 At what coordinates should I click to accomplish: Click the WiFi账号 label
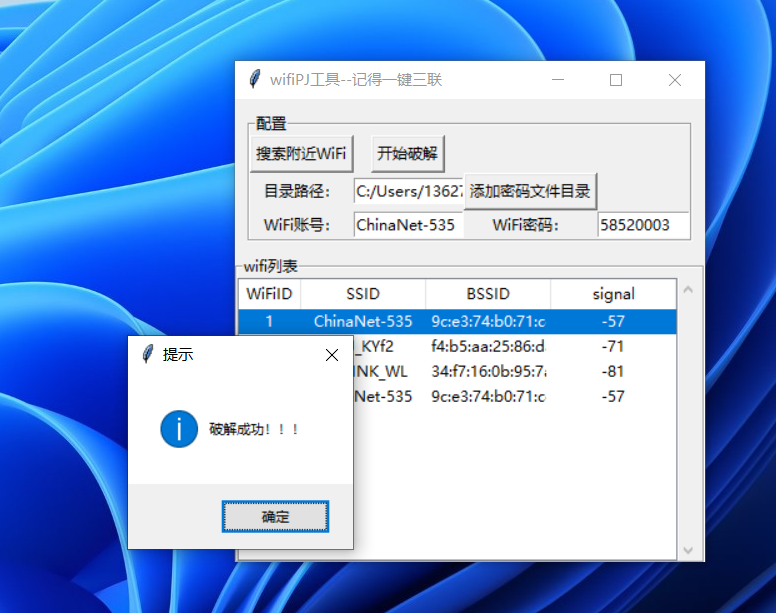pyautogui.click(x=296, y=225)
